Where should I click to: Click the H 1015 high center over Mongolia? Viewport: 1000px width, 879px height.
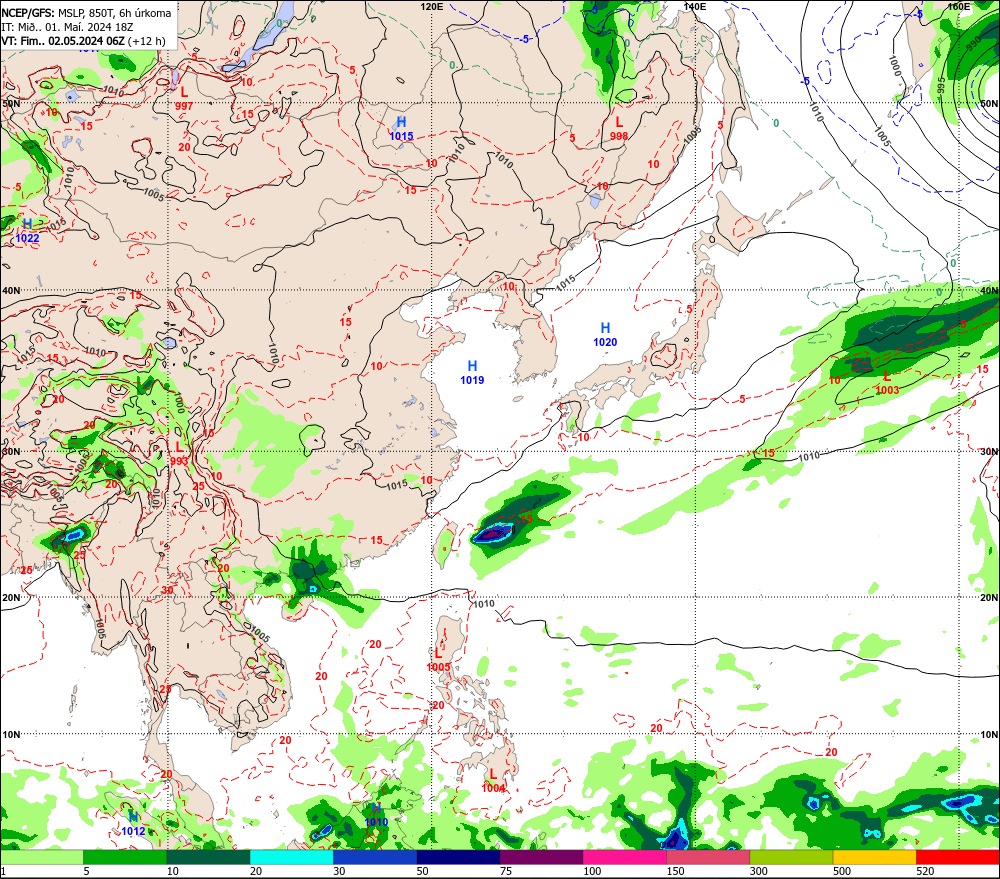(x=402, y=128)
